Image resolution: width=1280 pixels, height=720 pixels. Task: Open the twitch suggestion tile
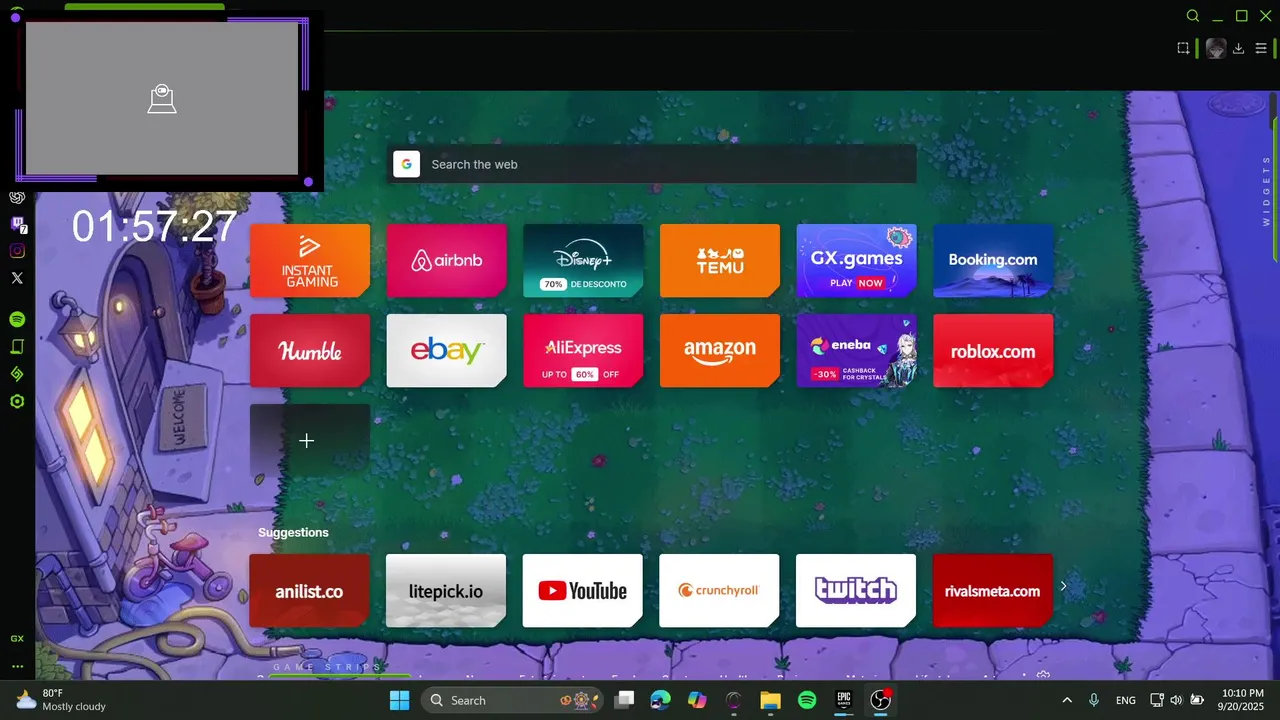[x=856, y=591]
